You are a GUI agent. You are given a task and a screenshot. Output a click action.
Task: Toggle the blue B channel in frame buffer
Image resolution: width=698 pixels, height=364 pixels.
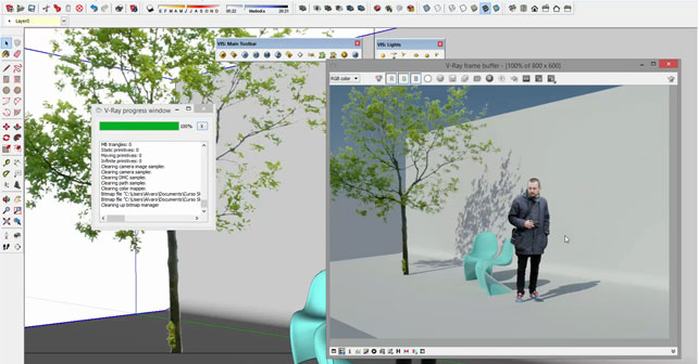tap(415, 78)
